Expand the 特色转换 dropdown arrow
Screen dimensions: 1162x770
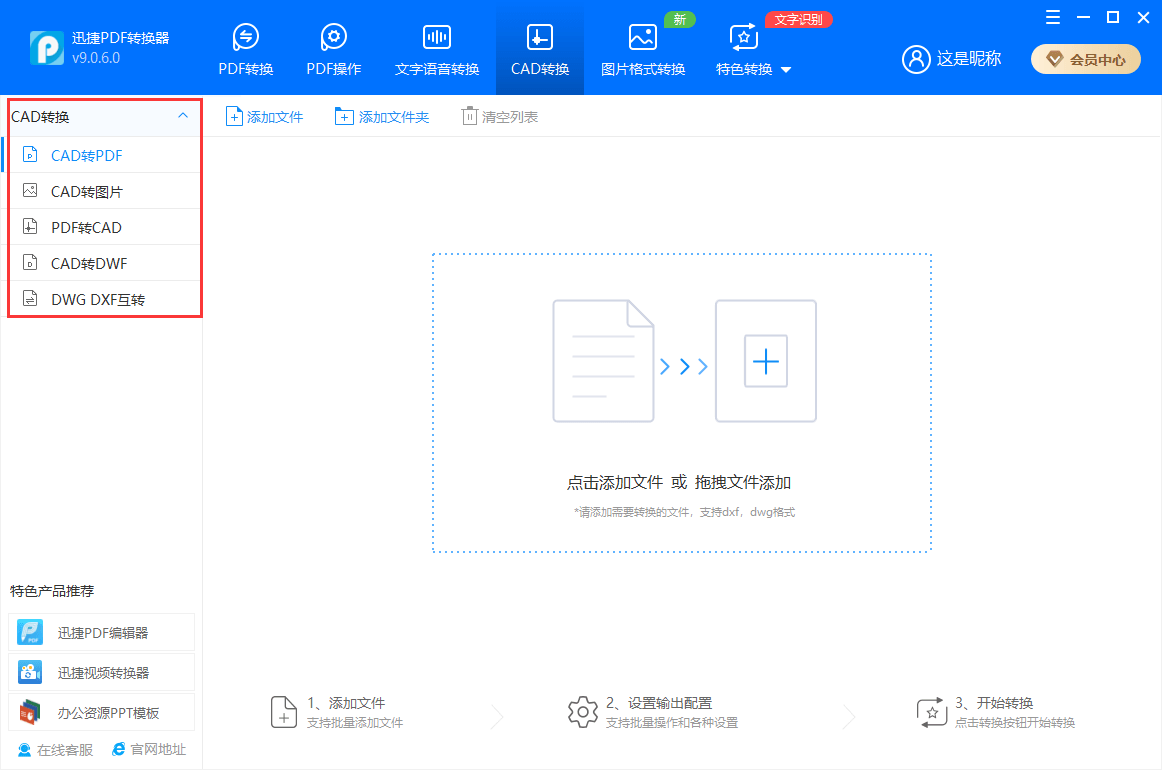pyautogui.click(x=786, y=70)
